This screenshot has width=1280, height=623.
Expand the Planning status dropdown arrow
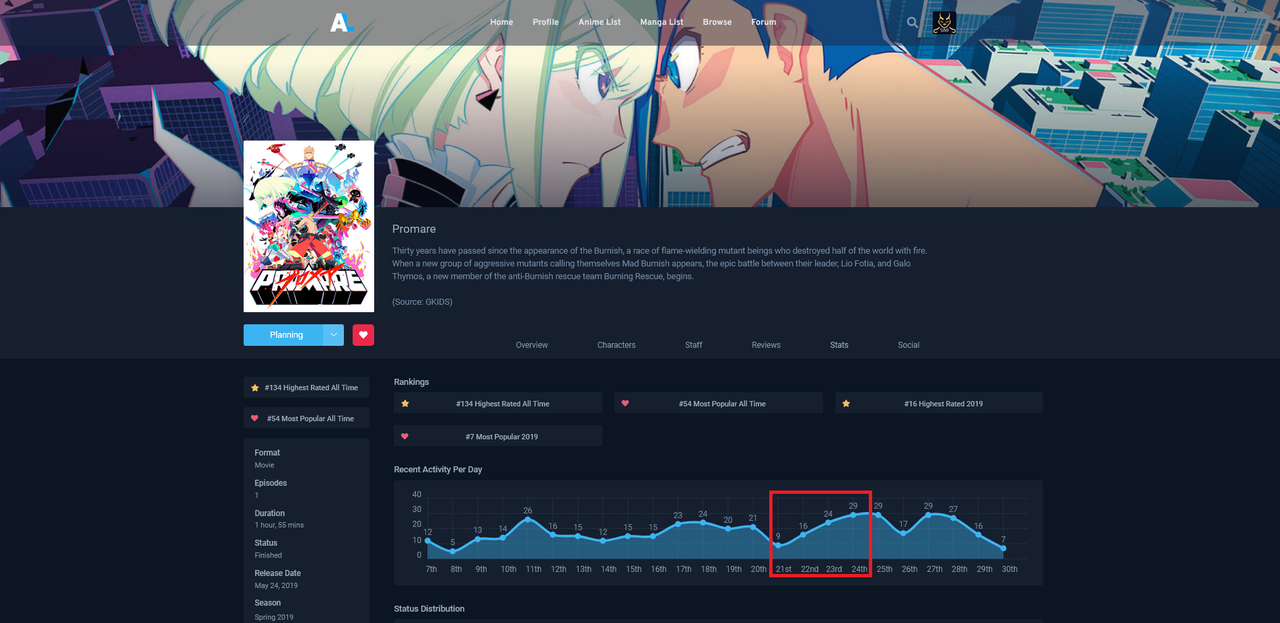point(333,335)
